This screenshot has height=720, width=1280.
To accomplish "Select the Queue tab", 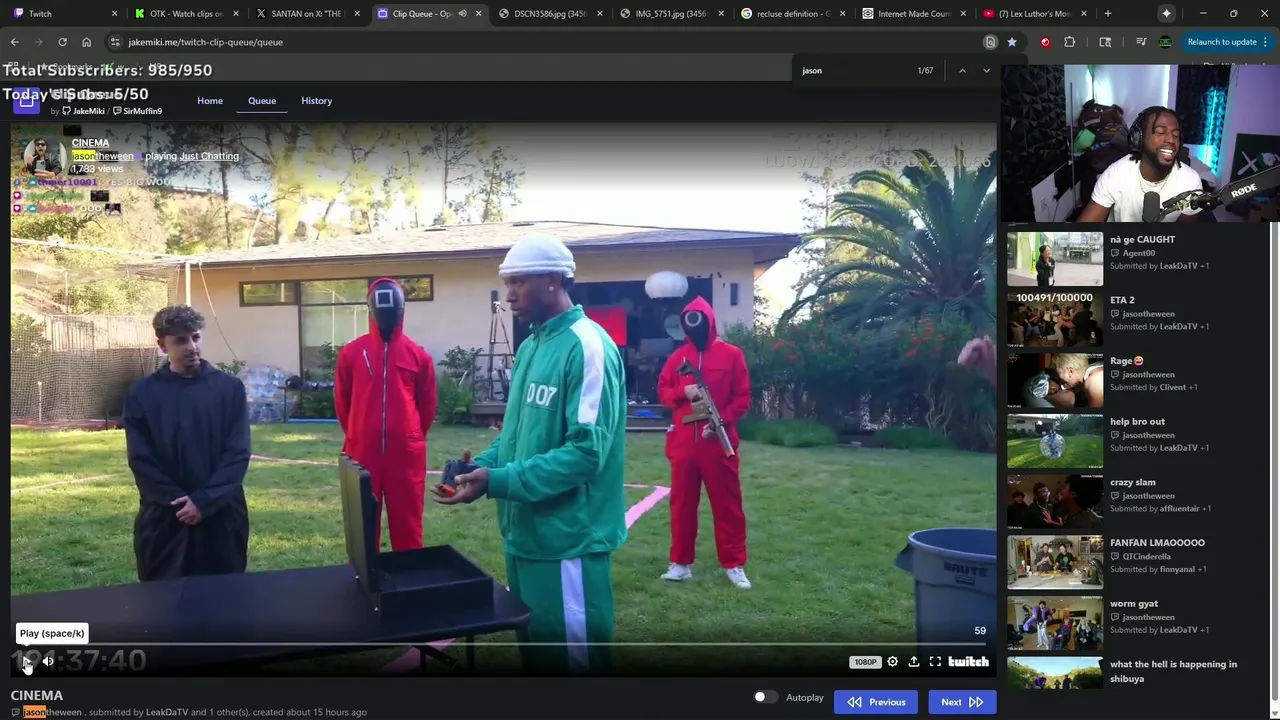I will coord(262,101).
